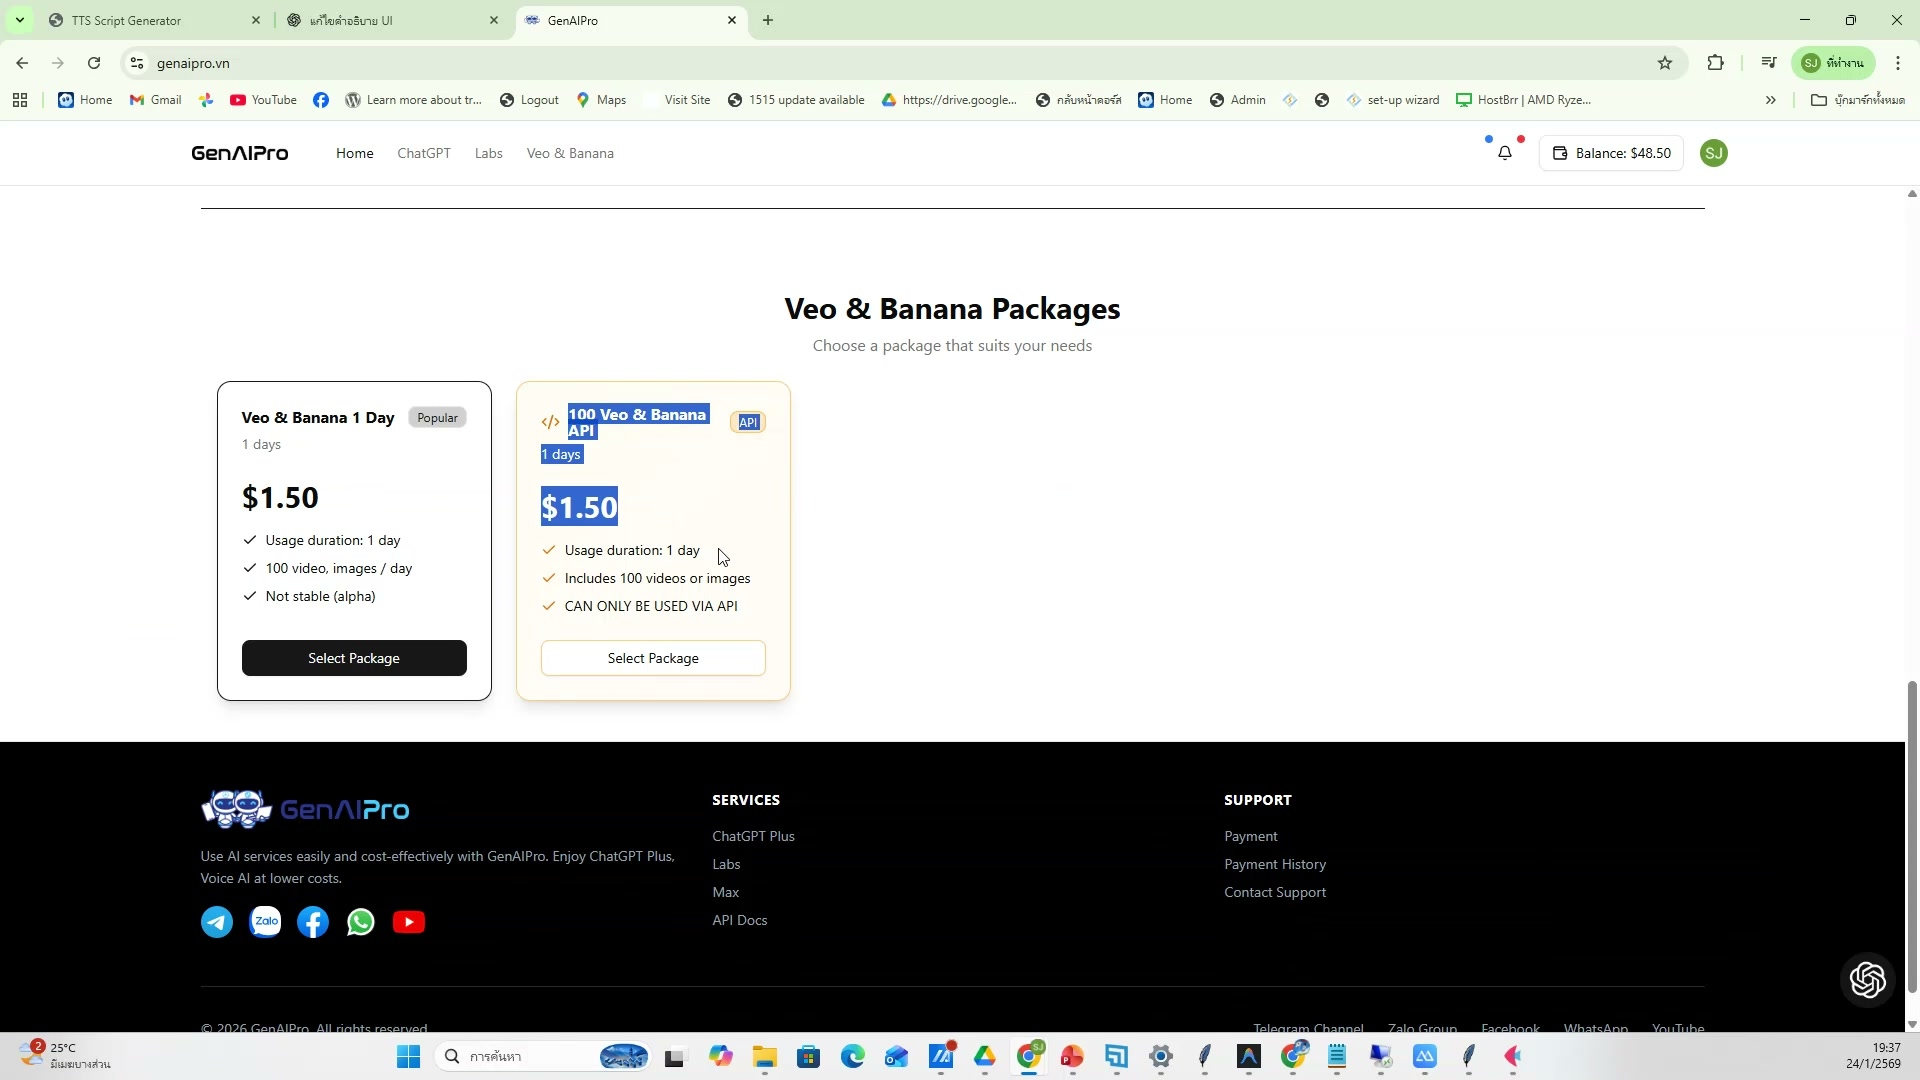Open the Telegram social icon in footer
This screenshot has width=1920, height=1080.
pos(217,921)
